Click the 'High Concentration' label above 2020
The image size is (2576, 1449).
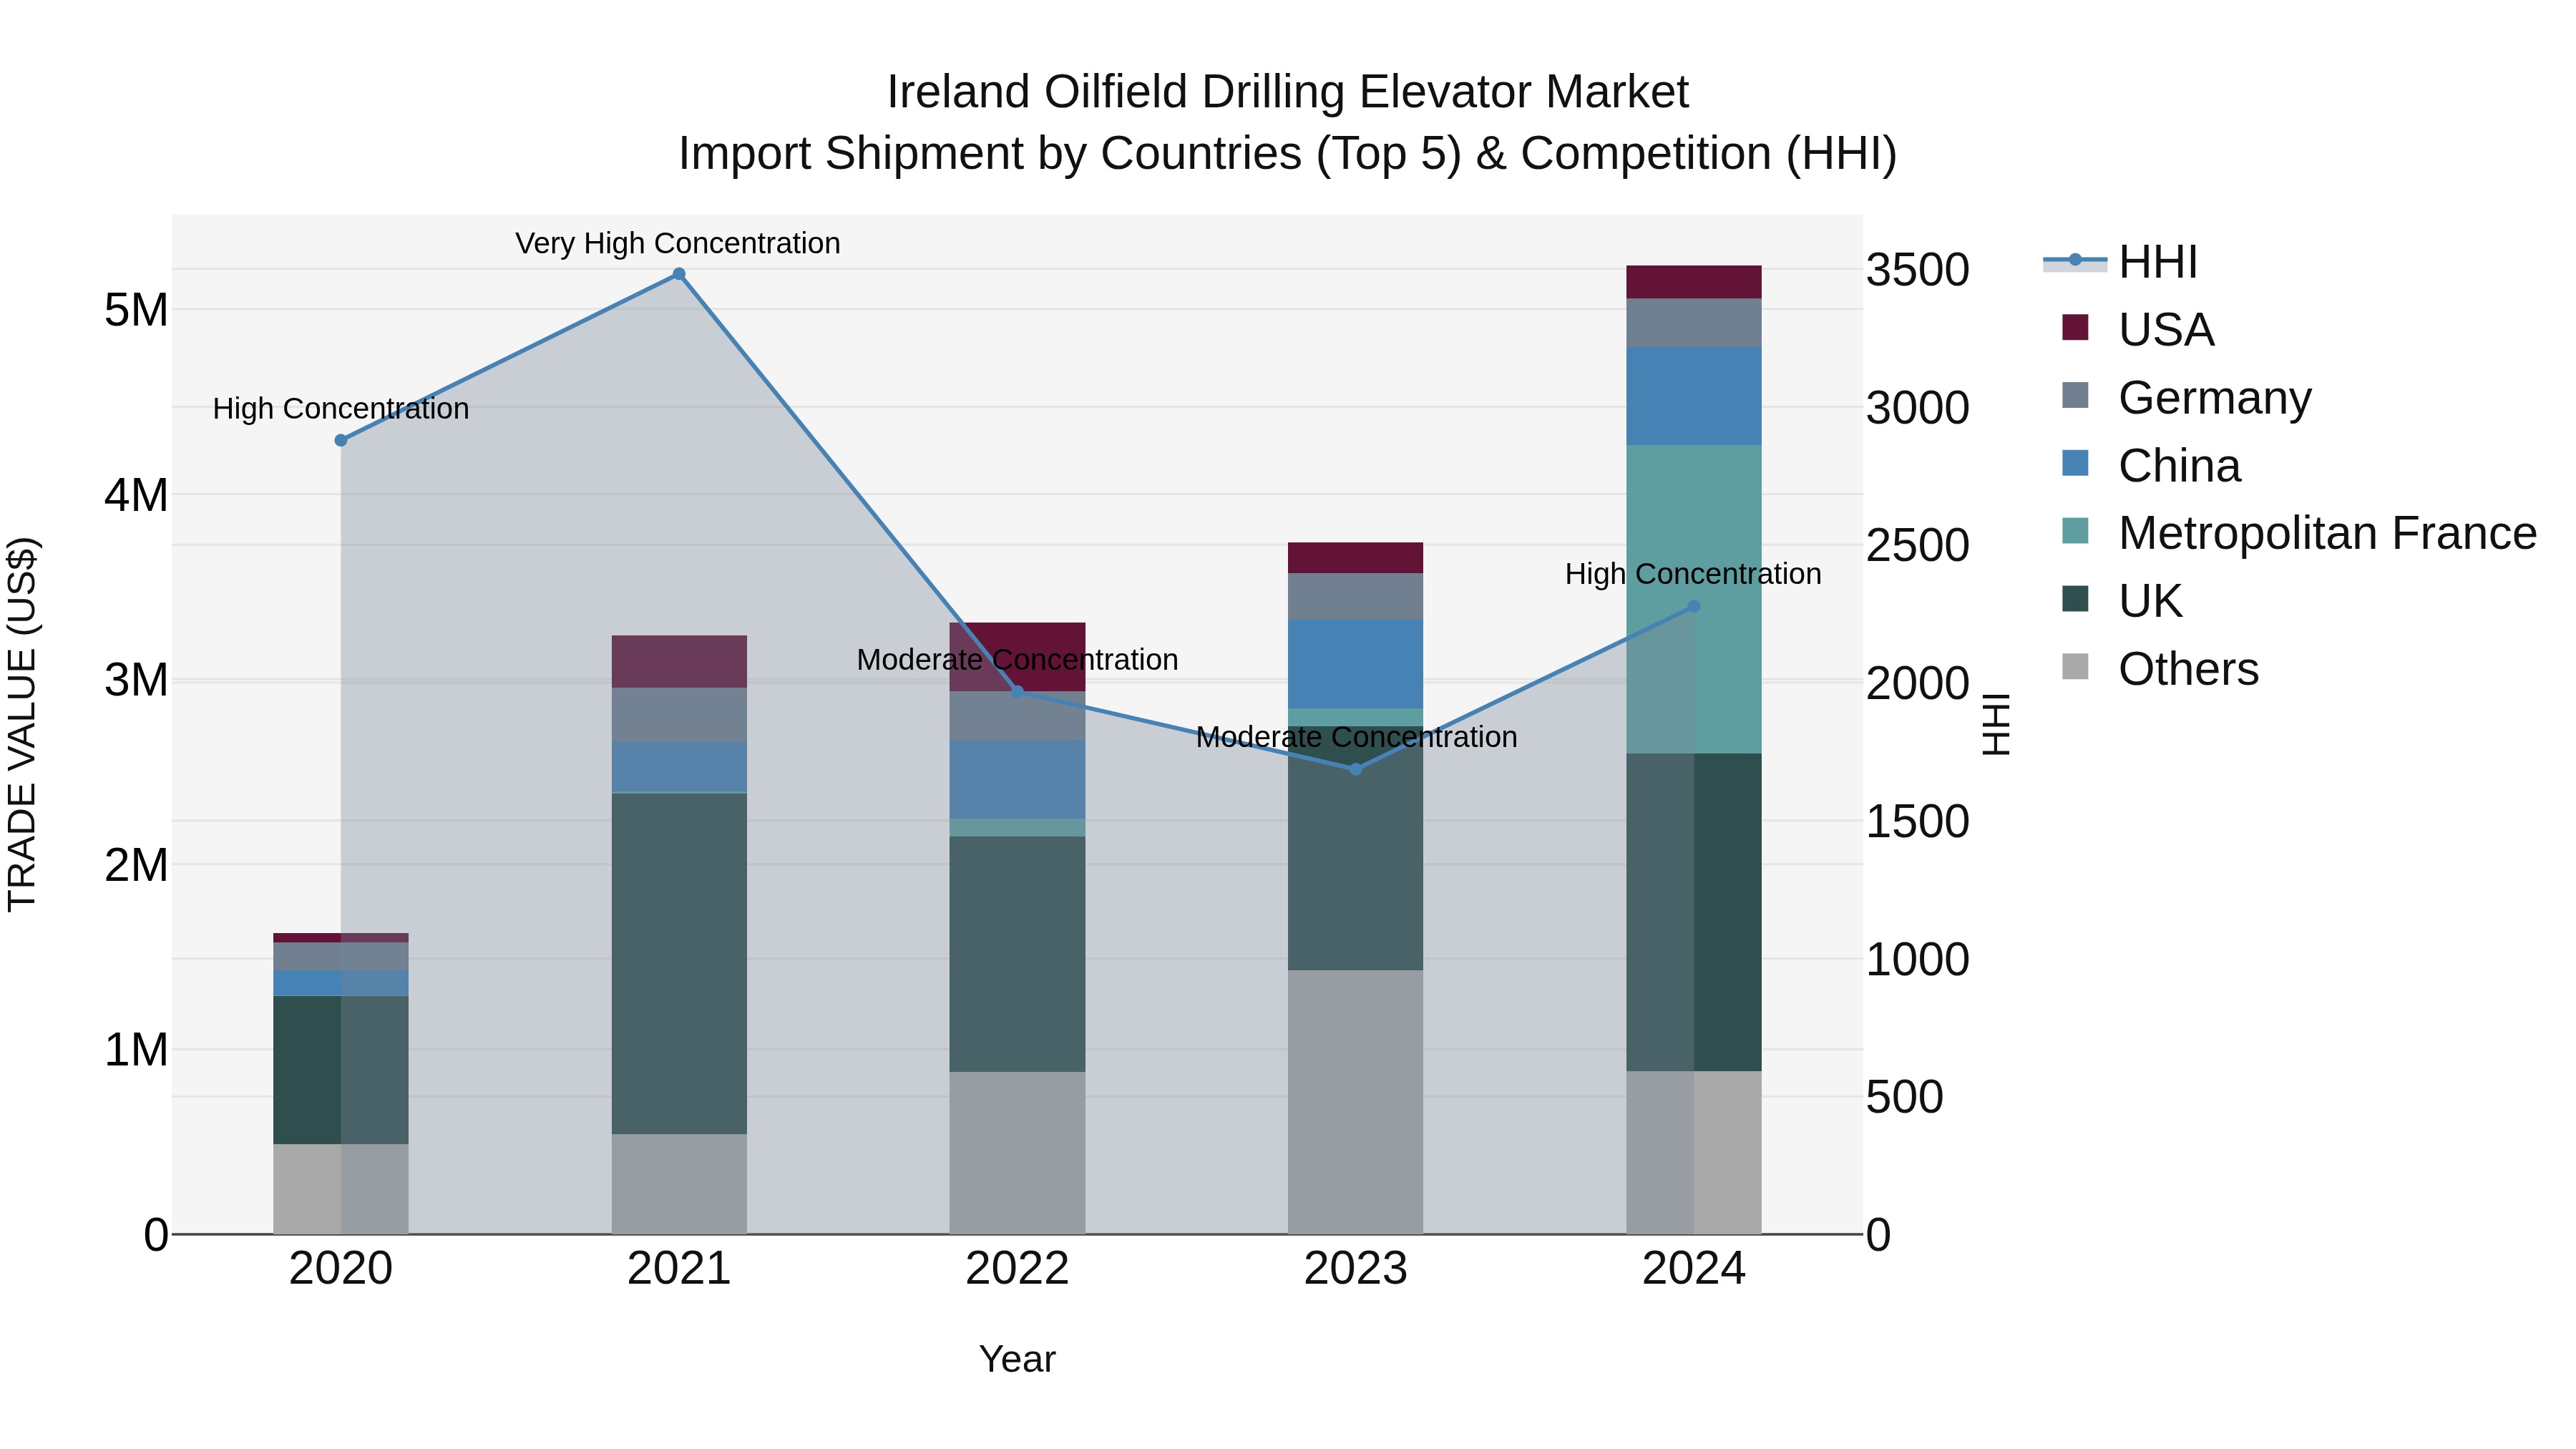coord(341,409)
